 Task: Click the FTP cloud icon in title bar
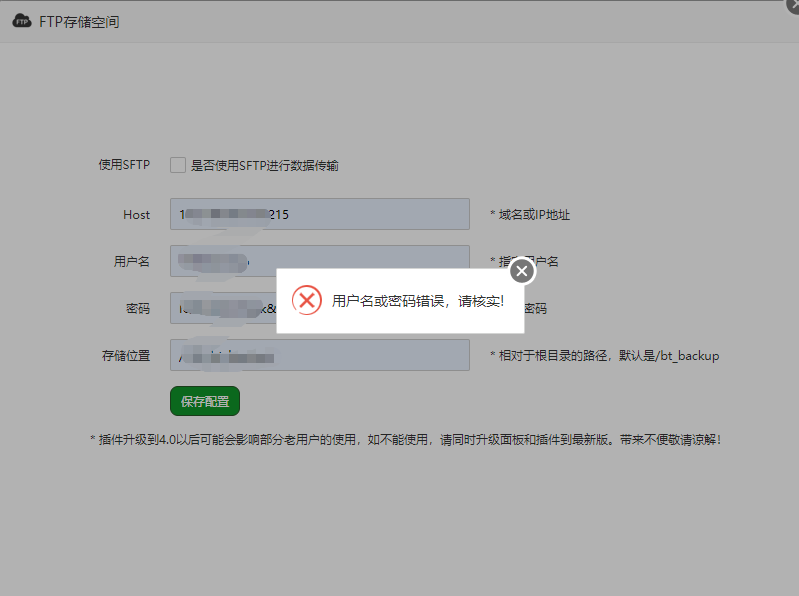tap(22, 21)
